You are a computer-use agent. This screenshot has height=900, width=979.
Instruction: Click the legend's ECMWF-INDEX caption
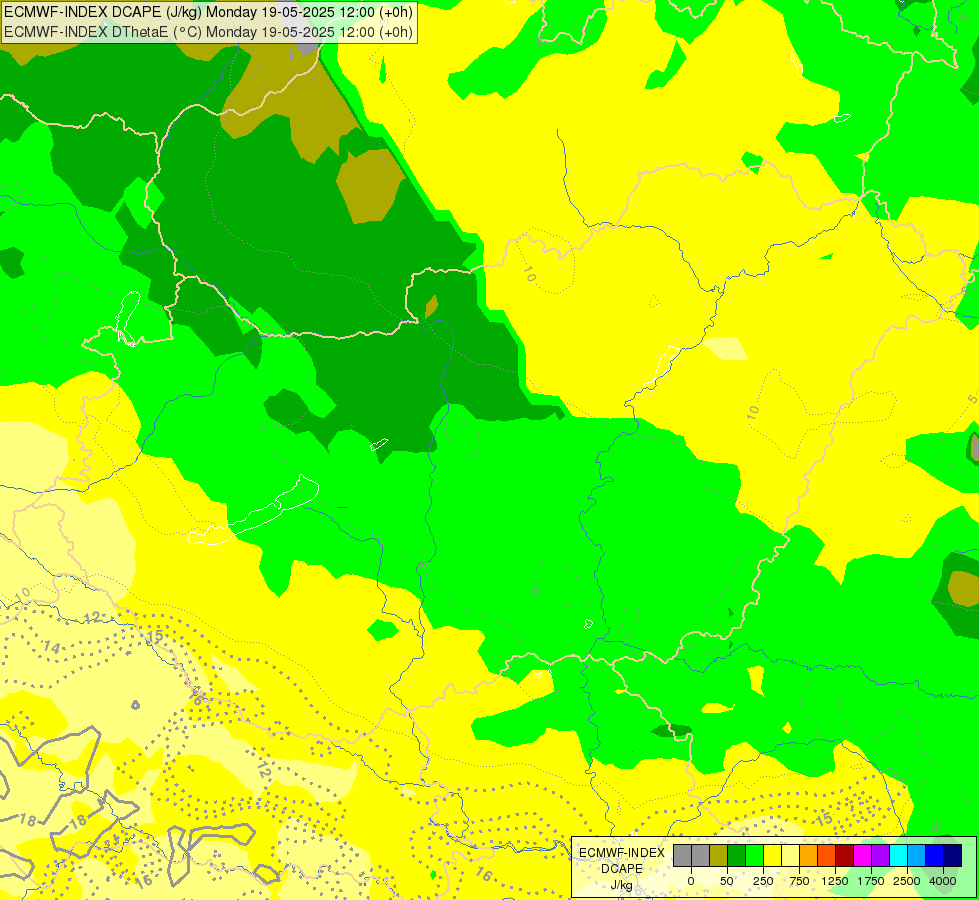pyautogui.click(x=622, y=853)
